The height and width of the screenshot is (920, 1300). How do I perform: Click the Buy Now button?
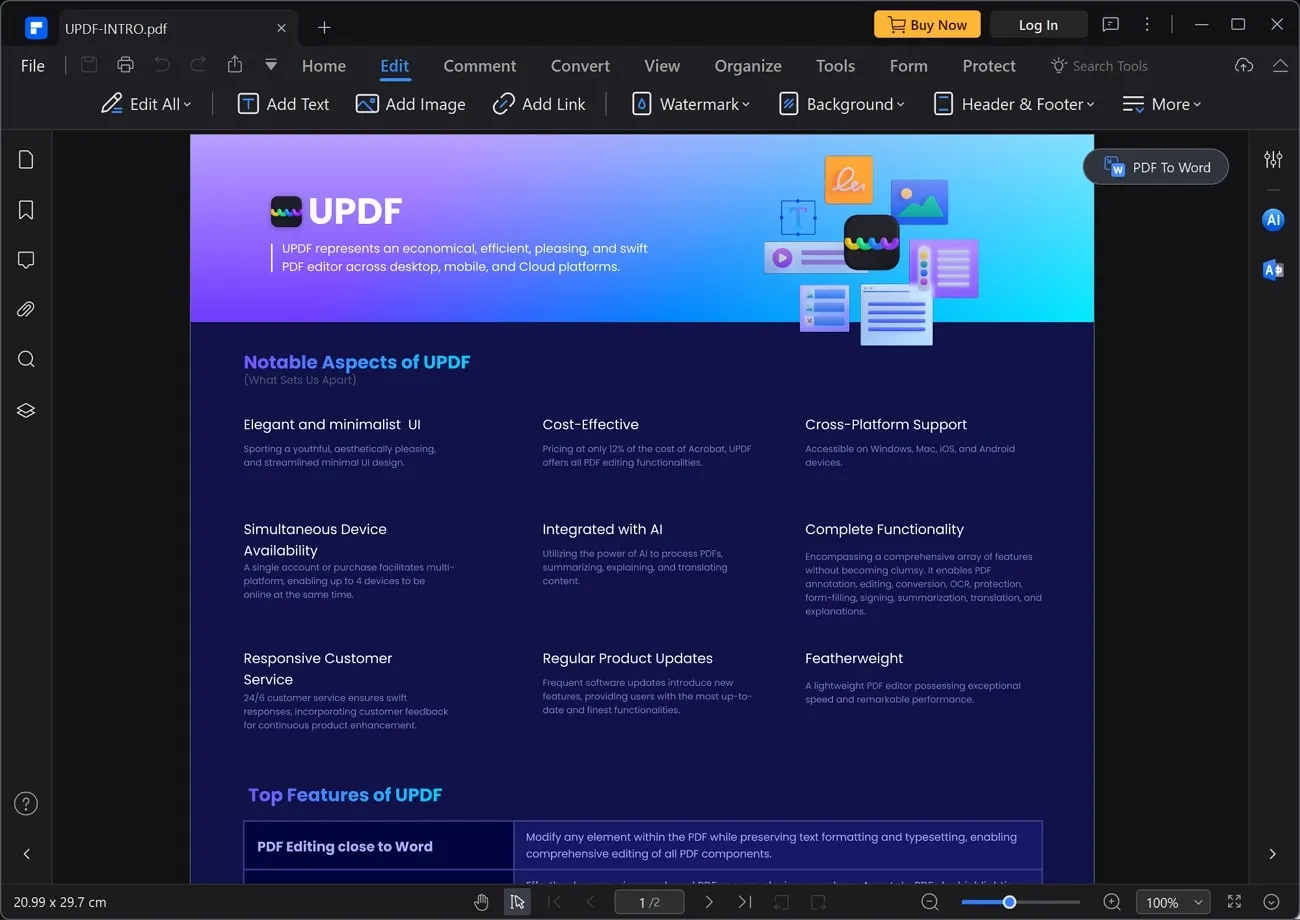click(927, 25)
